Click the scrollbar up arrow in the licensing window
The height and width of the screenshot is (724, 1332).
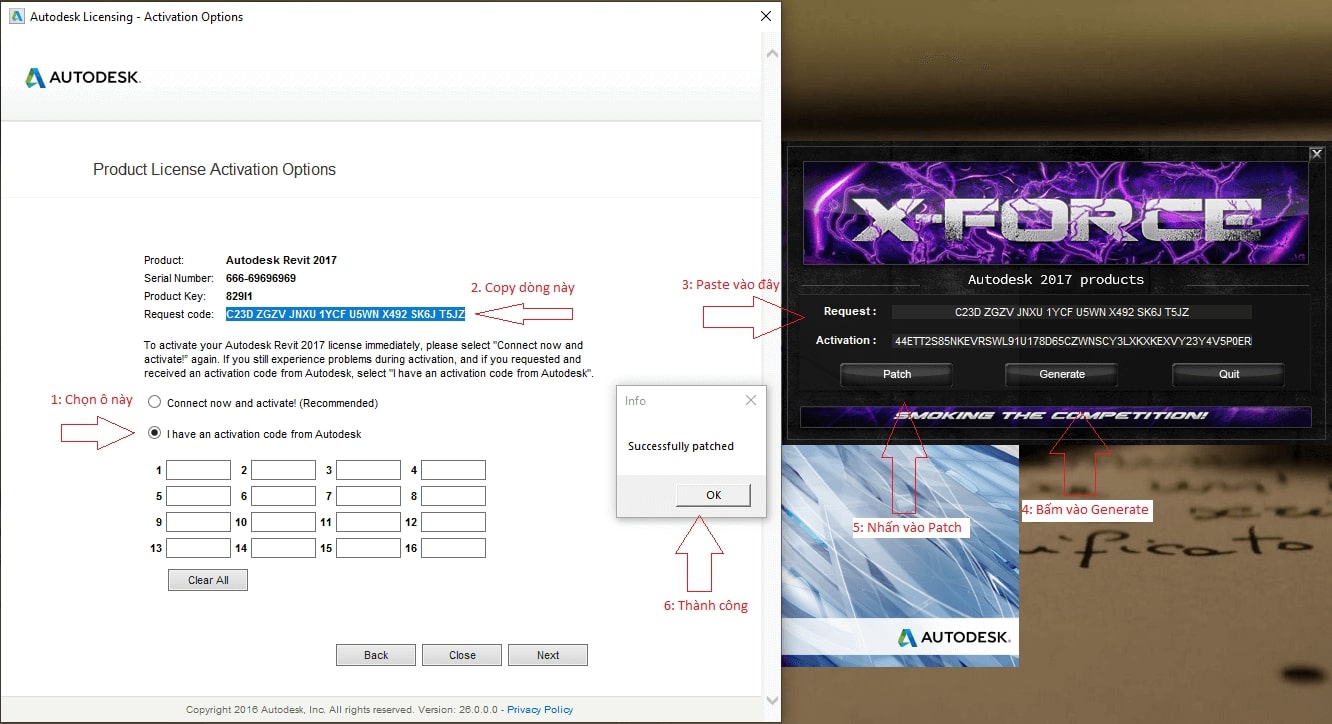771,50
